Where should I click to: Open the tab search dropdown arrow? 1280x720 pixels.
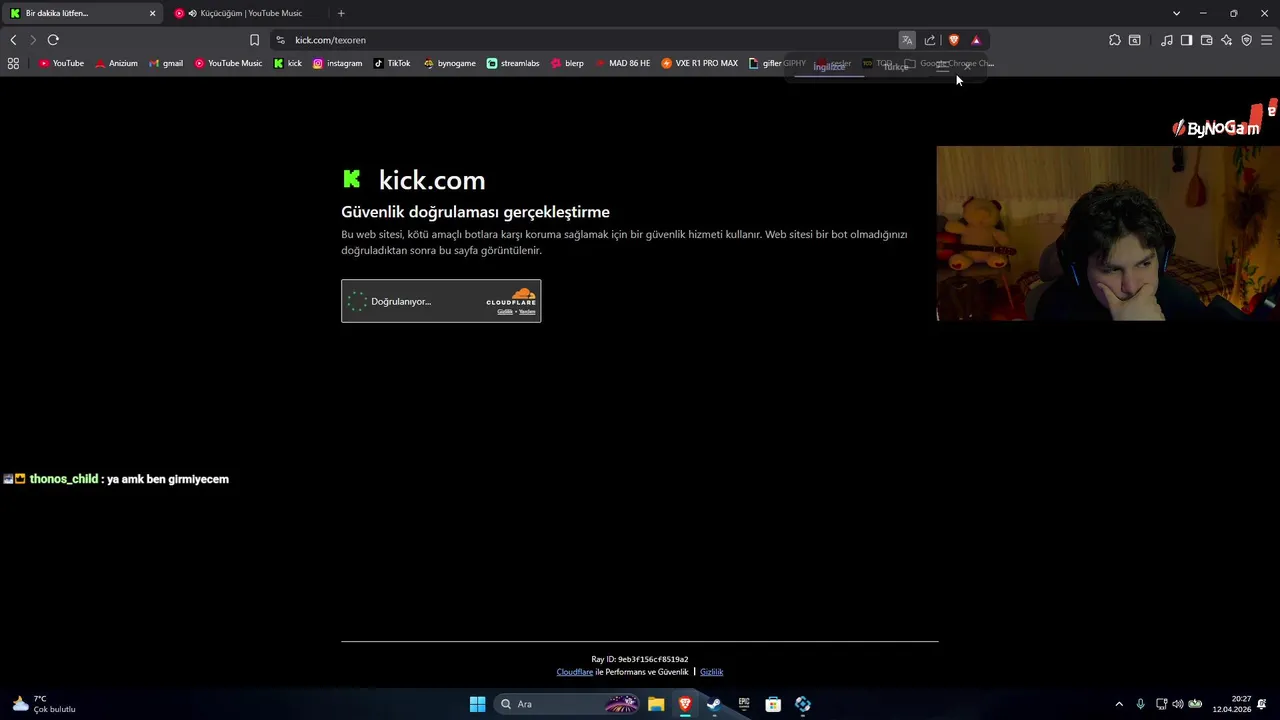(1176, 13)
